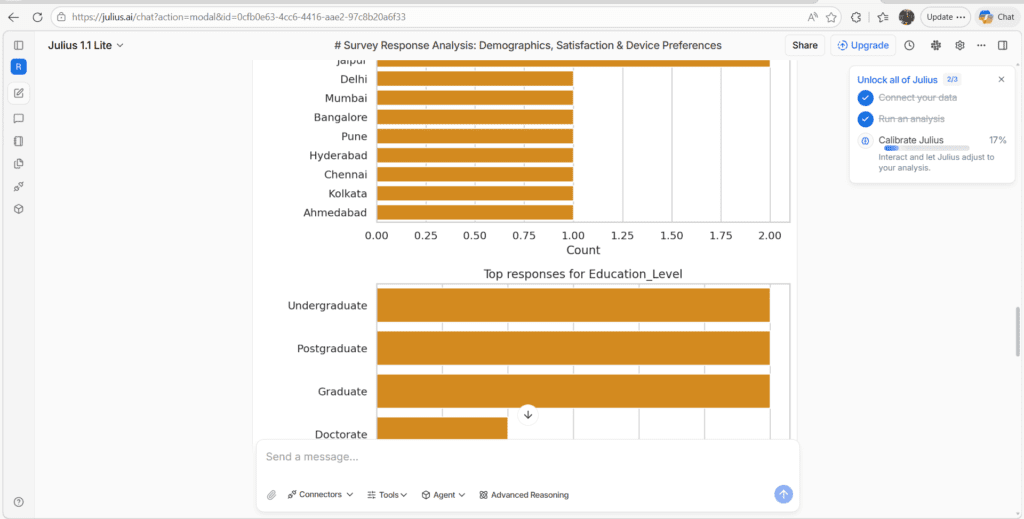Open connectors icon in sidebar
Viewport: 1024px width, 519px height.
click(x=18, y=186)
